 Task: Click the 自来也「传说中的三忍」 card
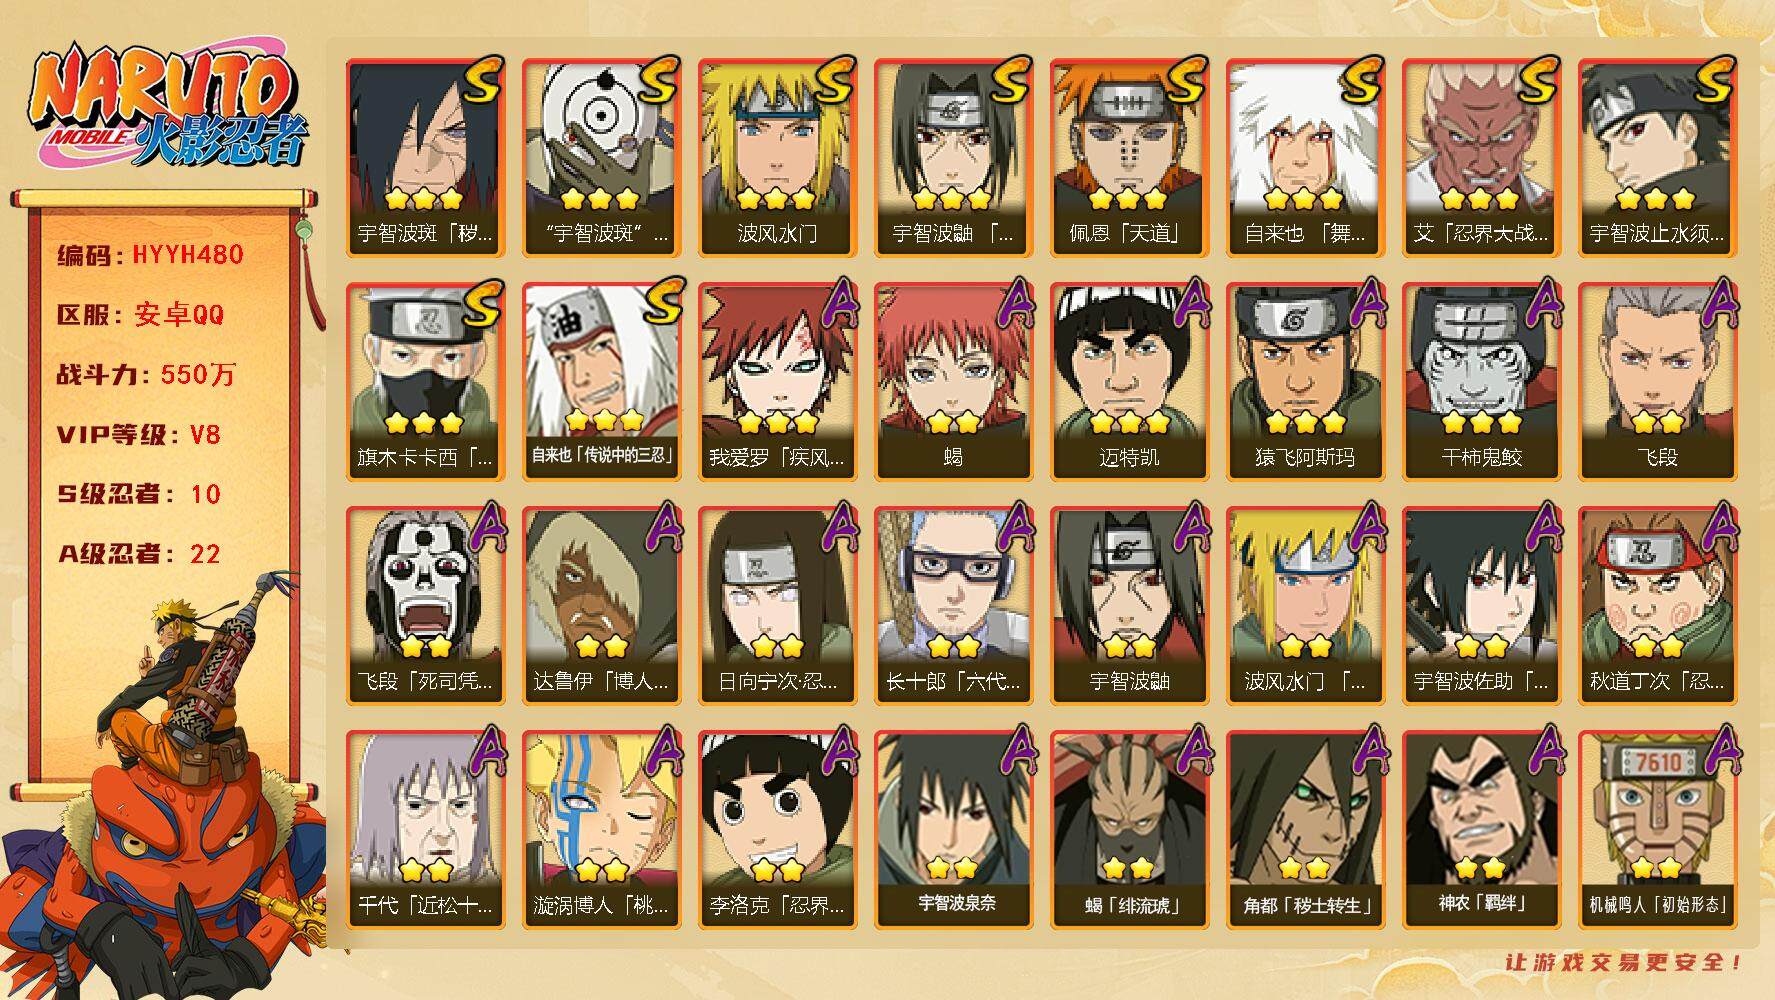tap(601, 381)
